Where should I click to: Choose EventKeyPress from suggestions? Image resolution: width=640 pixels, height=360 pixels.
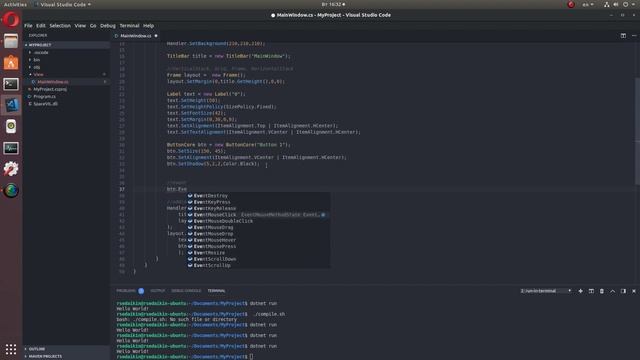(x=258, y=202)
